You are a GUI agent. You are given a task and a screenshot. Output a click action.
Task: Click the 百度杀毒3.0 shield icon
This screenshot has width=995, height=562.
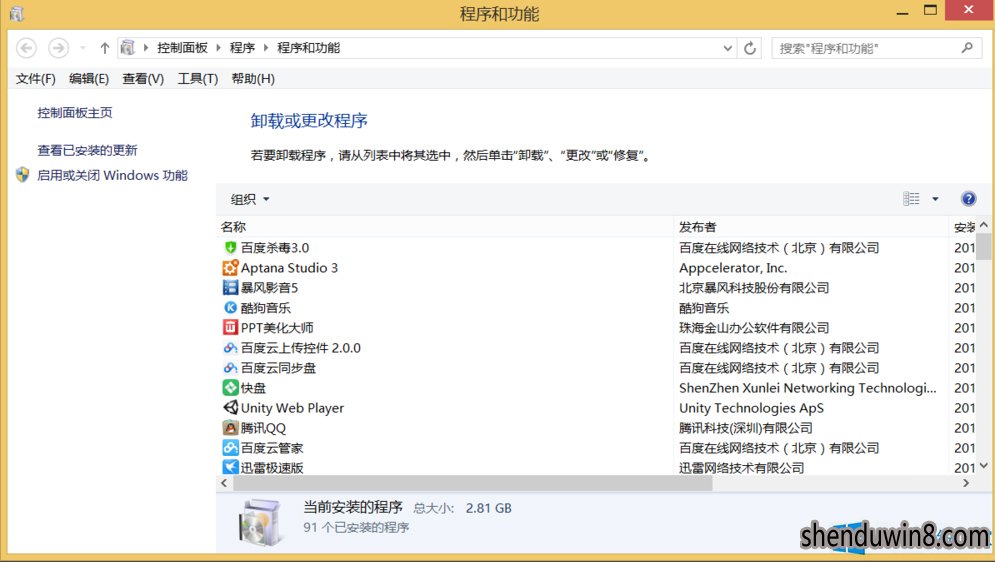coord(230,247)
